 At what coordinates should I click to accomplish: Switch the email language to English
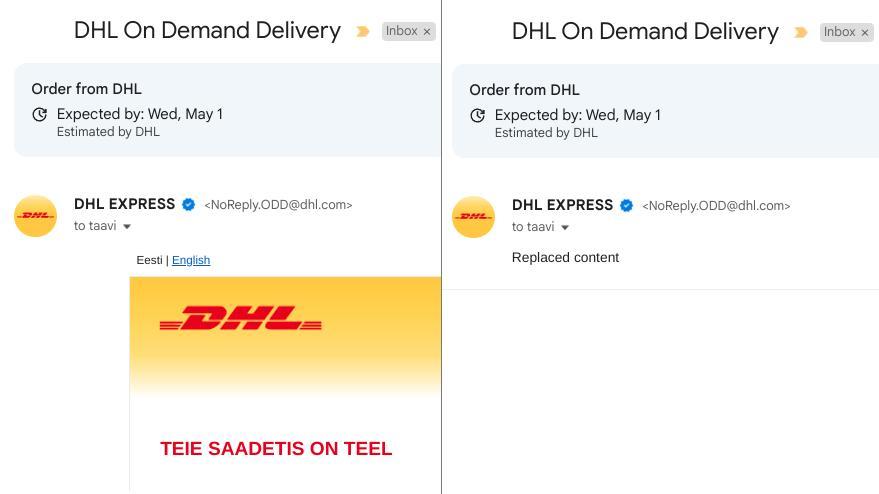click(190, 260)
